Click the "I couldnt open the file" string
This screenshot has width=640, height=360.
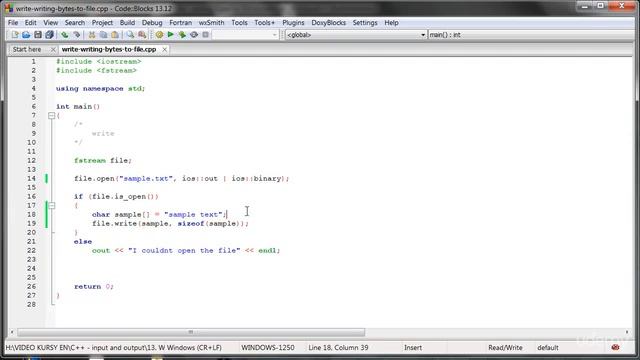(184, 250)
